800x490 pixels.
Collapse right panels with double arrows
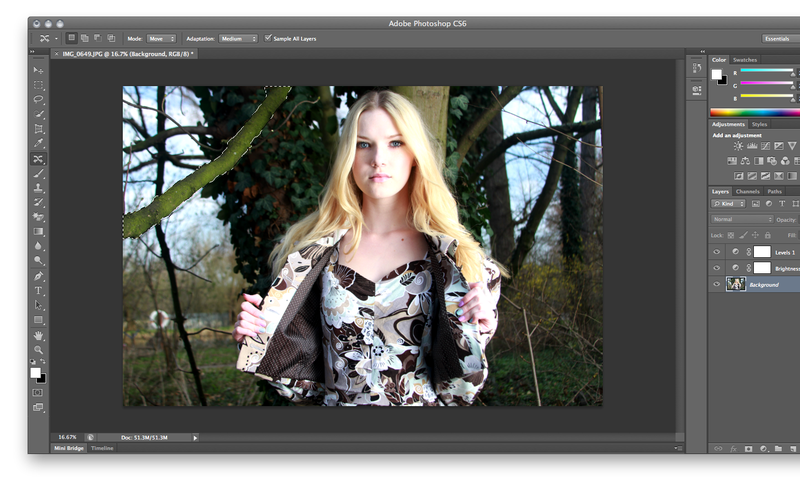(x=703, y=52)
